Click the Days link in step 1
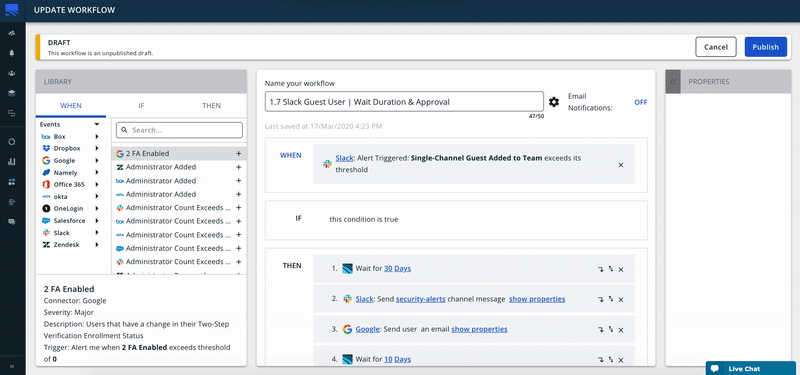The height and width of the screenshot is (375, 800). 403,268
